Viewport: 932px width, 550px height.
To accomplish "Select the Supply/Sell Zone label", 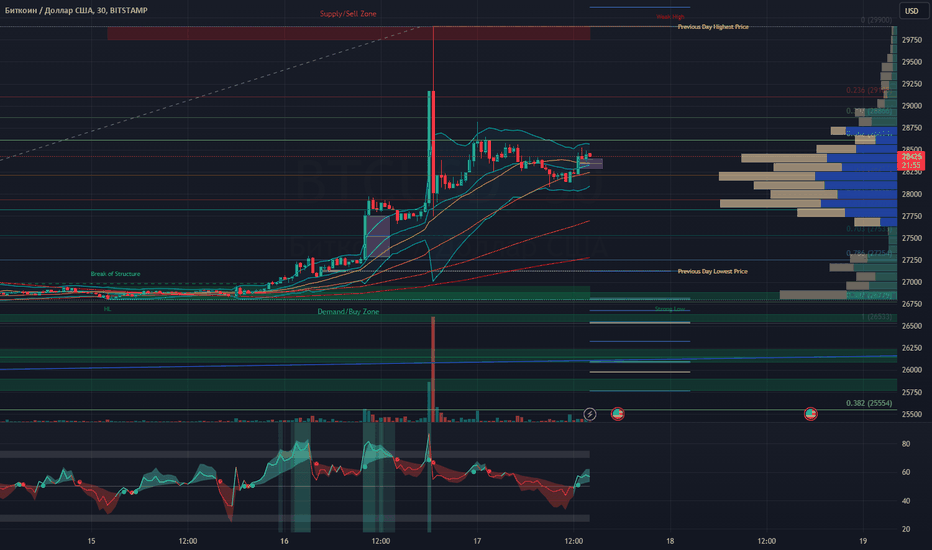I will 348,14.
